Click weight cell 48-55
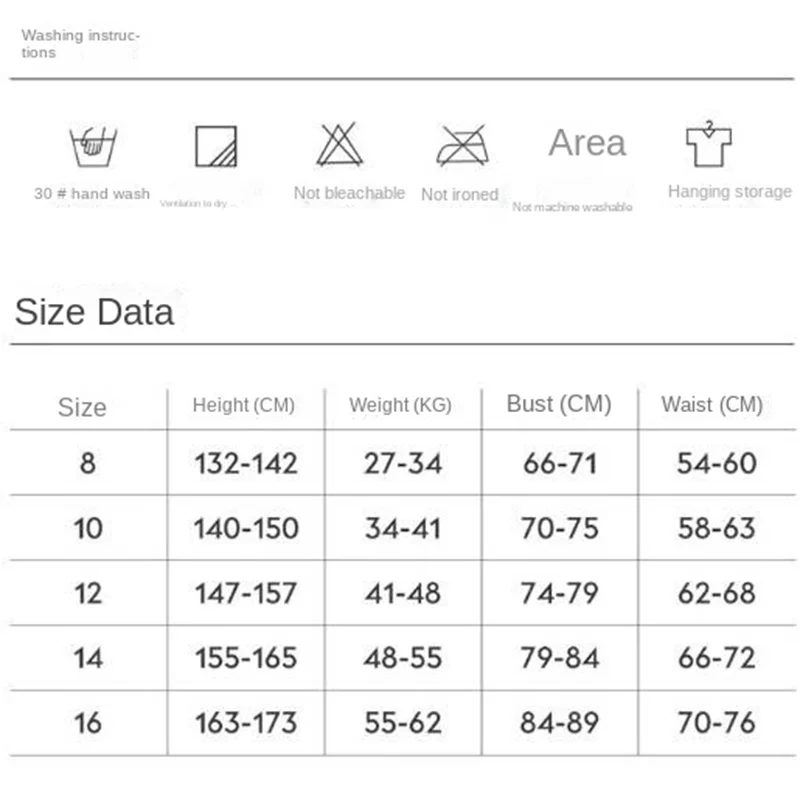 (402, 658)
